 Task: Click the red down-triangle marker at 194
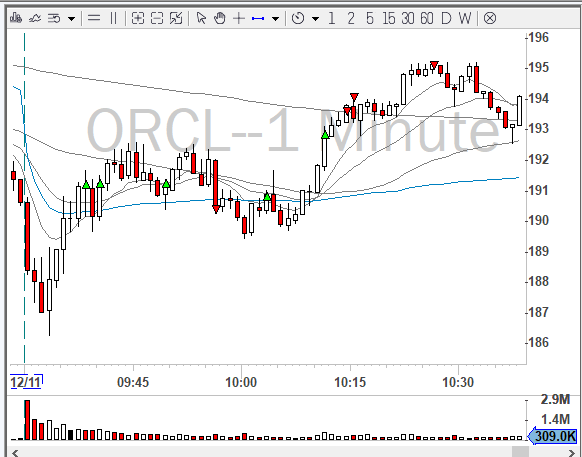coord(354,97)
